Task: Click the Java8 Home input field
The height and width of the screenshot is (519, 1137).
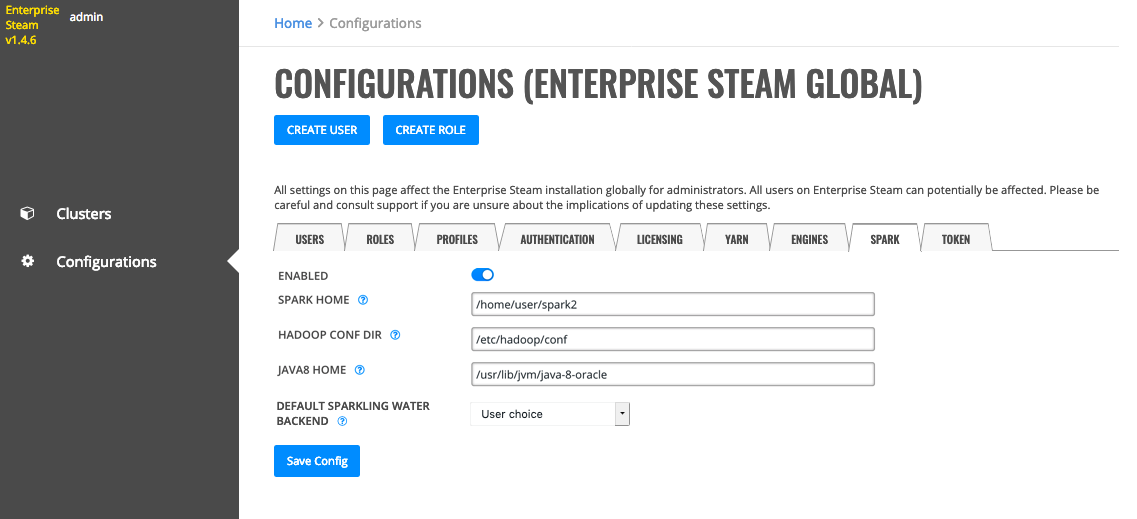Action: pos(673,374)
